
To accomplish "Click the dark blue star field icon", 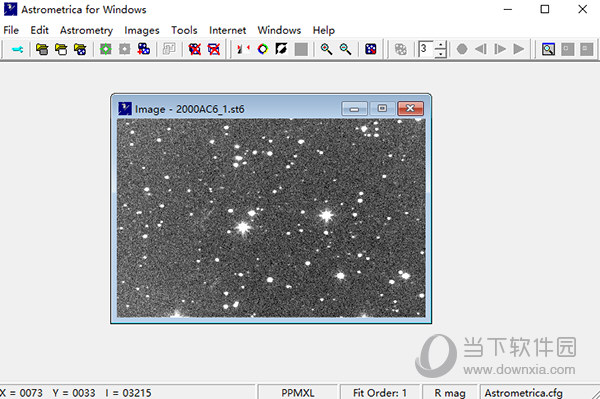I will pos(371,49).
